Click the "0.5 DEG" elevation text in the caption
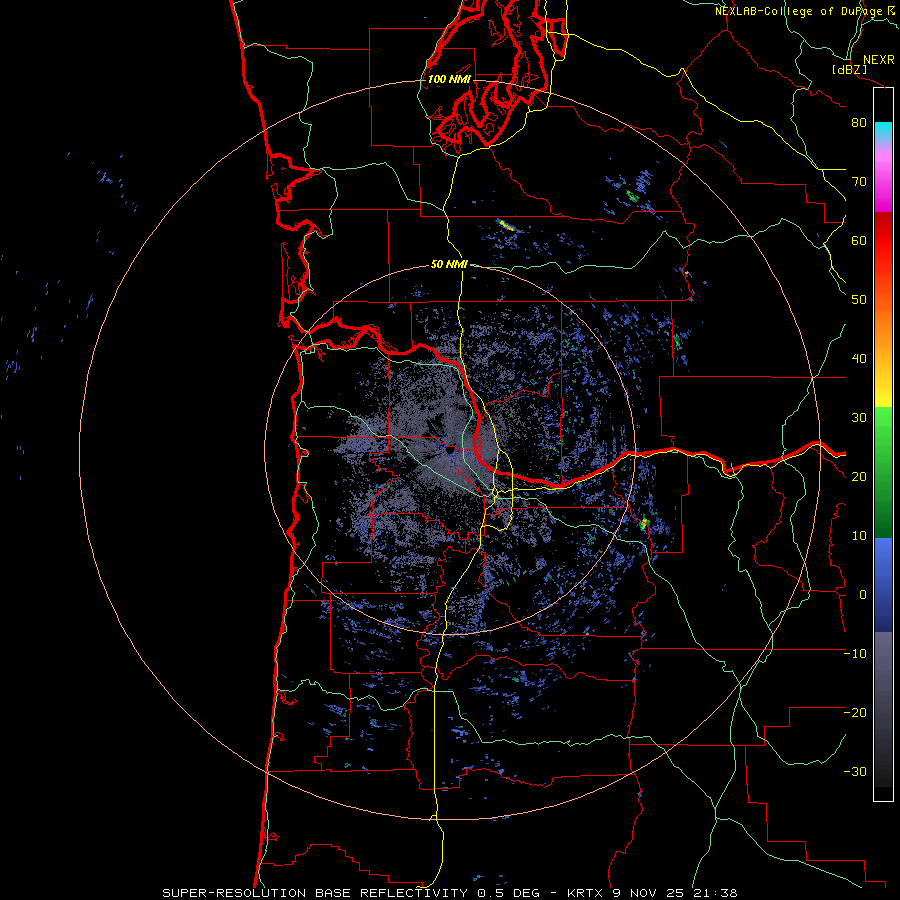 [x=509, y=893]
